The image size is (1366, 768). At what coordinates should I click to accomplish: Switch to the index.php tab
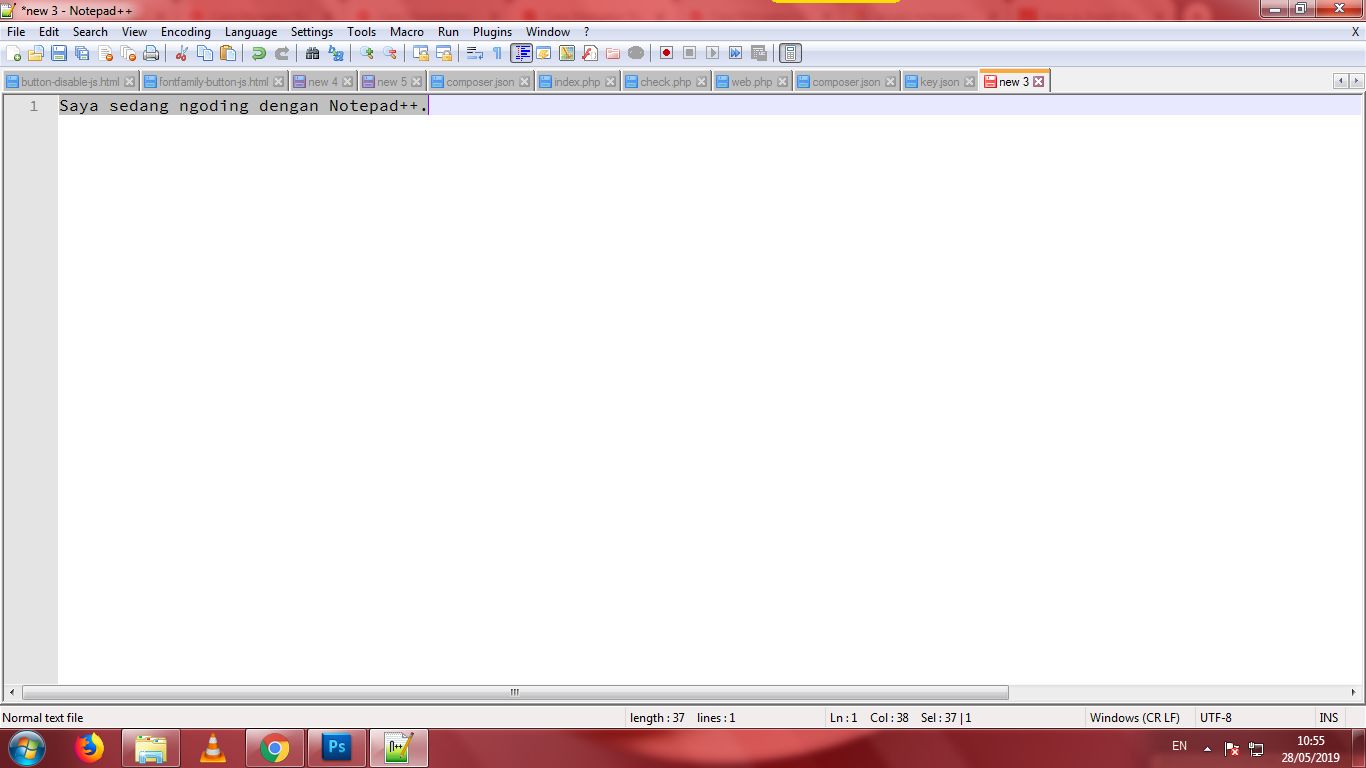pos(576,81)
